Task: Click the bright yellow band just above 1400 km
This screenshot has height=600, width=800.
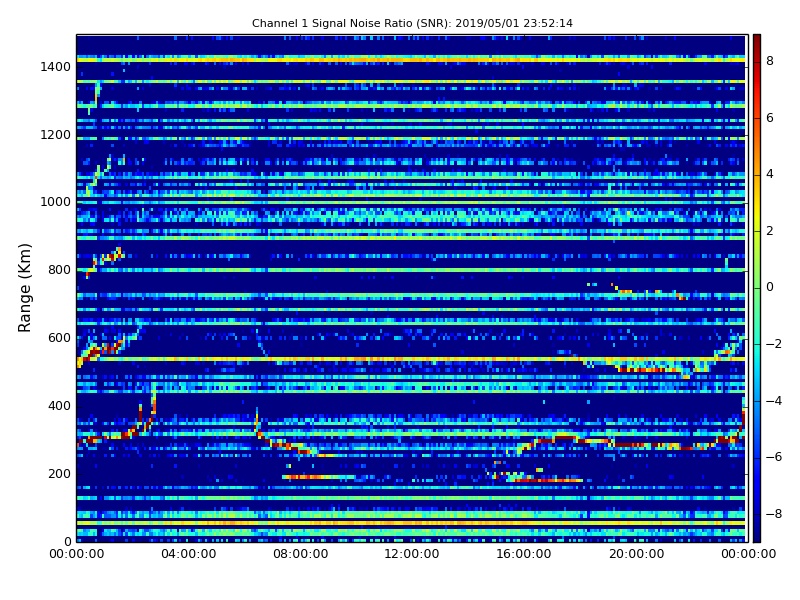Action: click(411, 60)
